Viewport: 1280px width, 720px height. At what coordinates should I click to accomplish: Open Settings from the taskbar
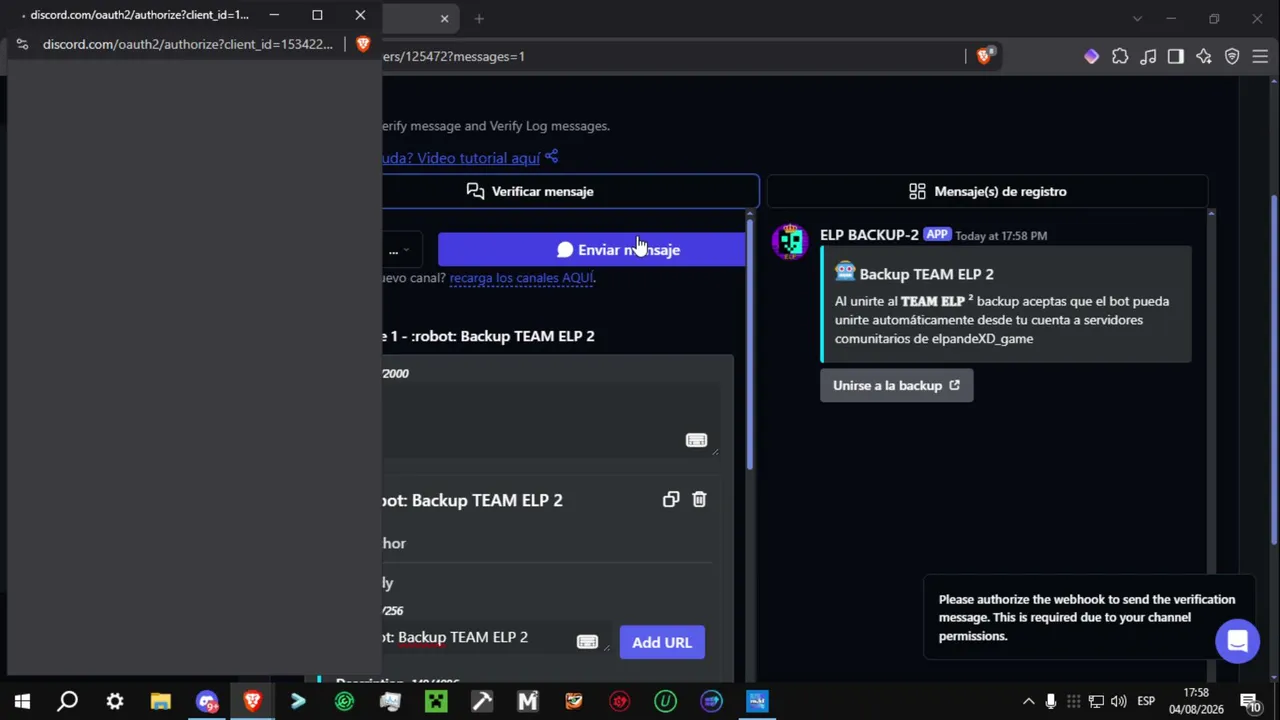click(x=114, y=701)
